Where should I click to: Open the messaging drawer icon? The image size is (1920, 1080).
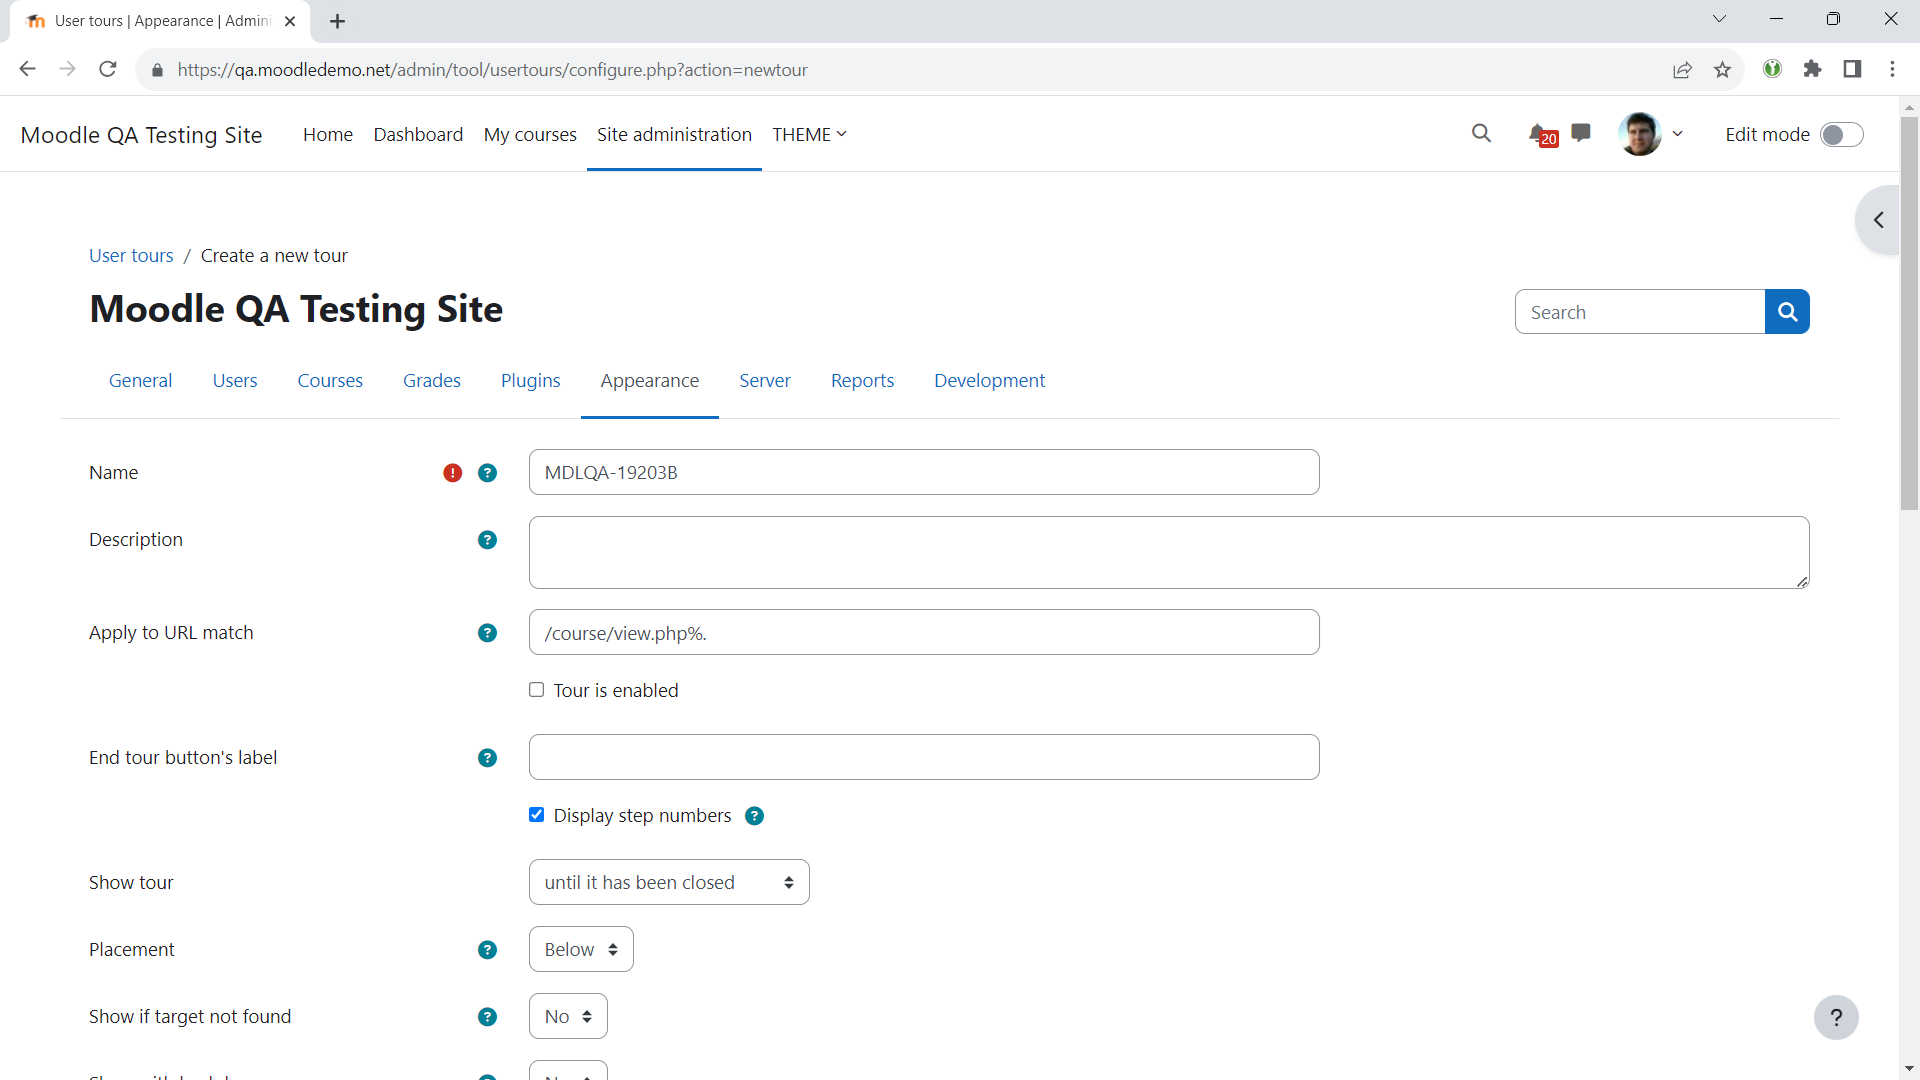[1581, 133]
